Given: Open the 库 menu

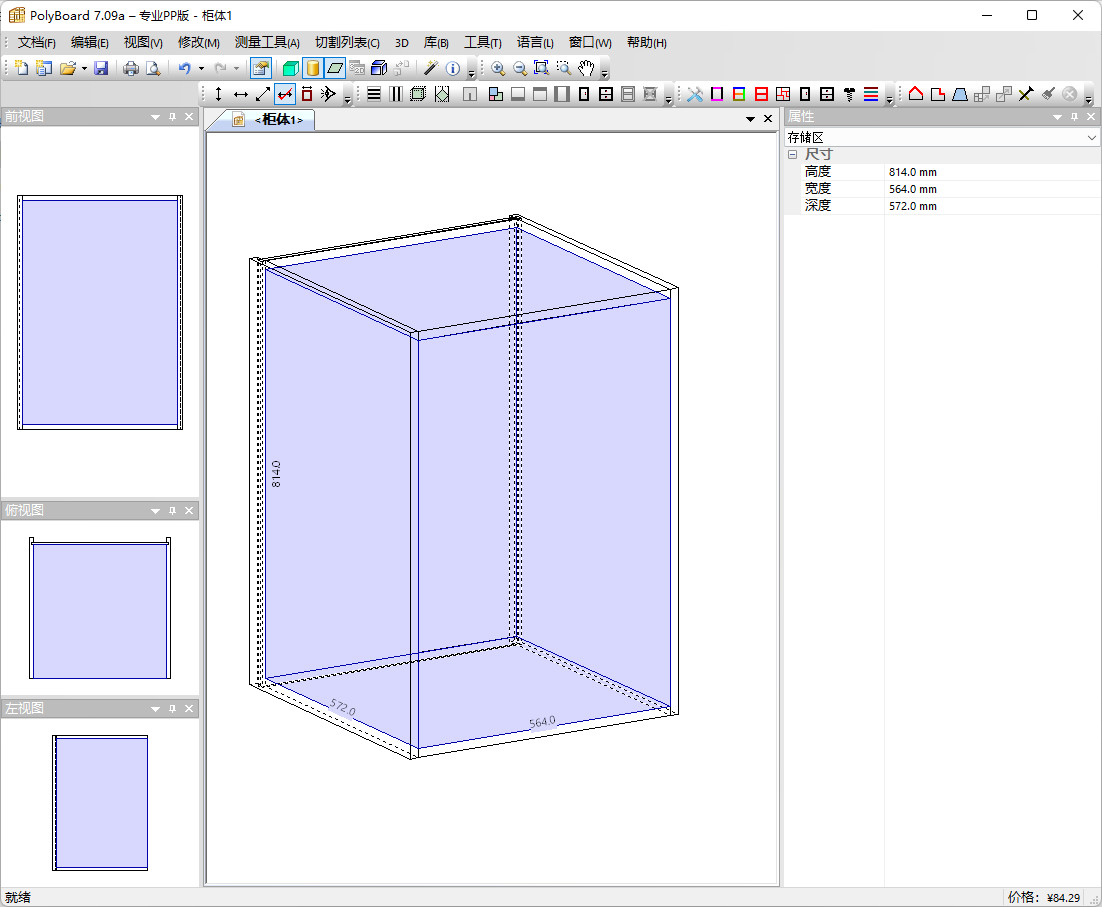Looking at the screenshot, I should click(436, 42).
